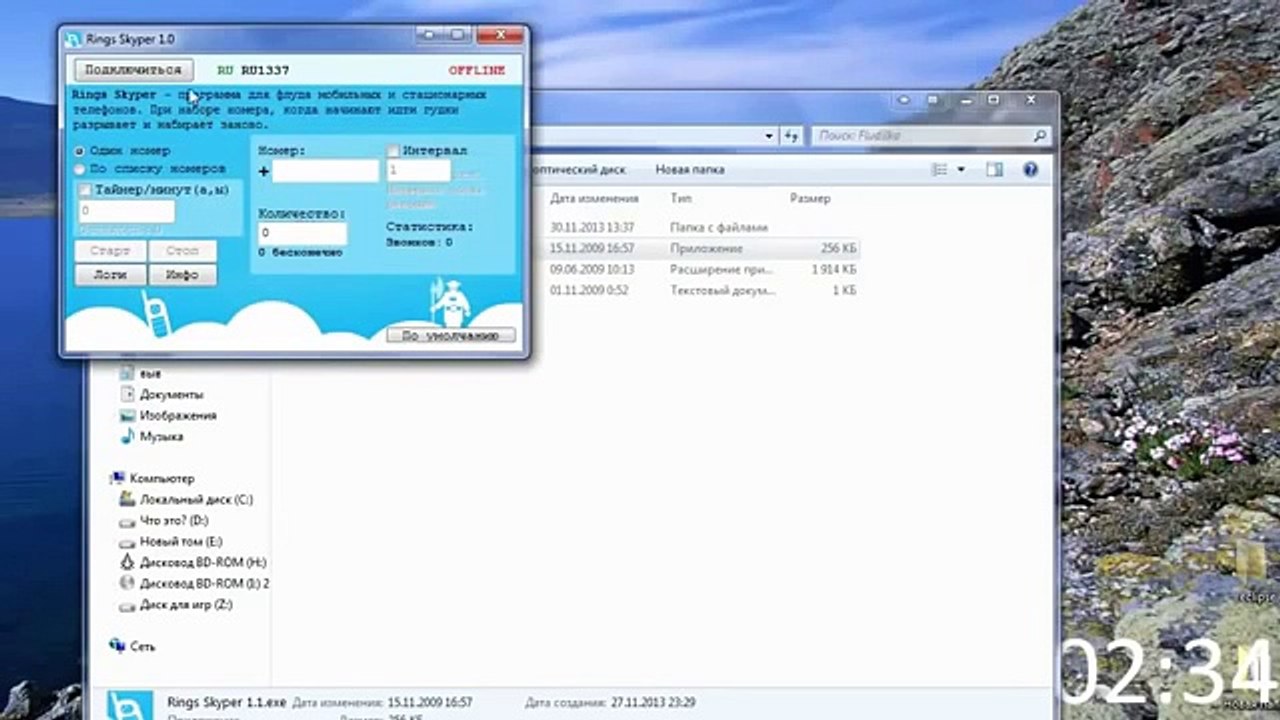
Task: Click the Статистика label
Action: (x=430, y=227)
